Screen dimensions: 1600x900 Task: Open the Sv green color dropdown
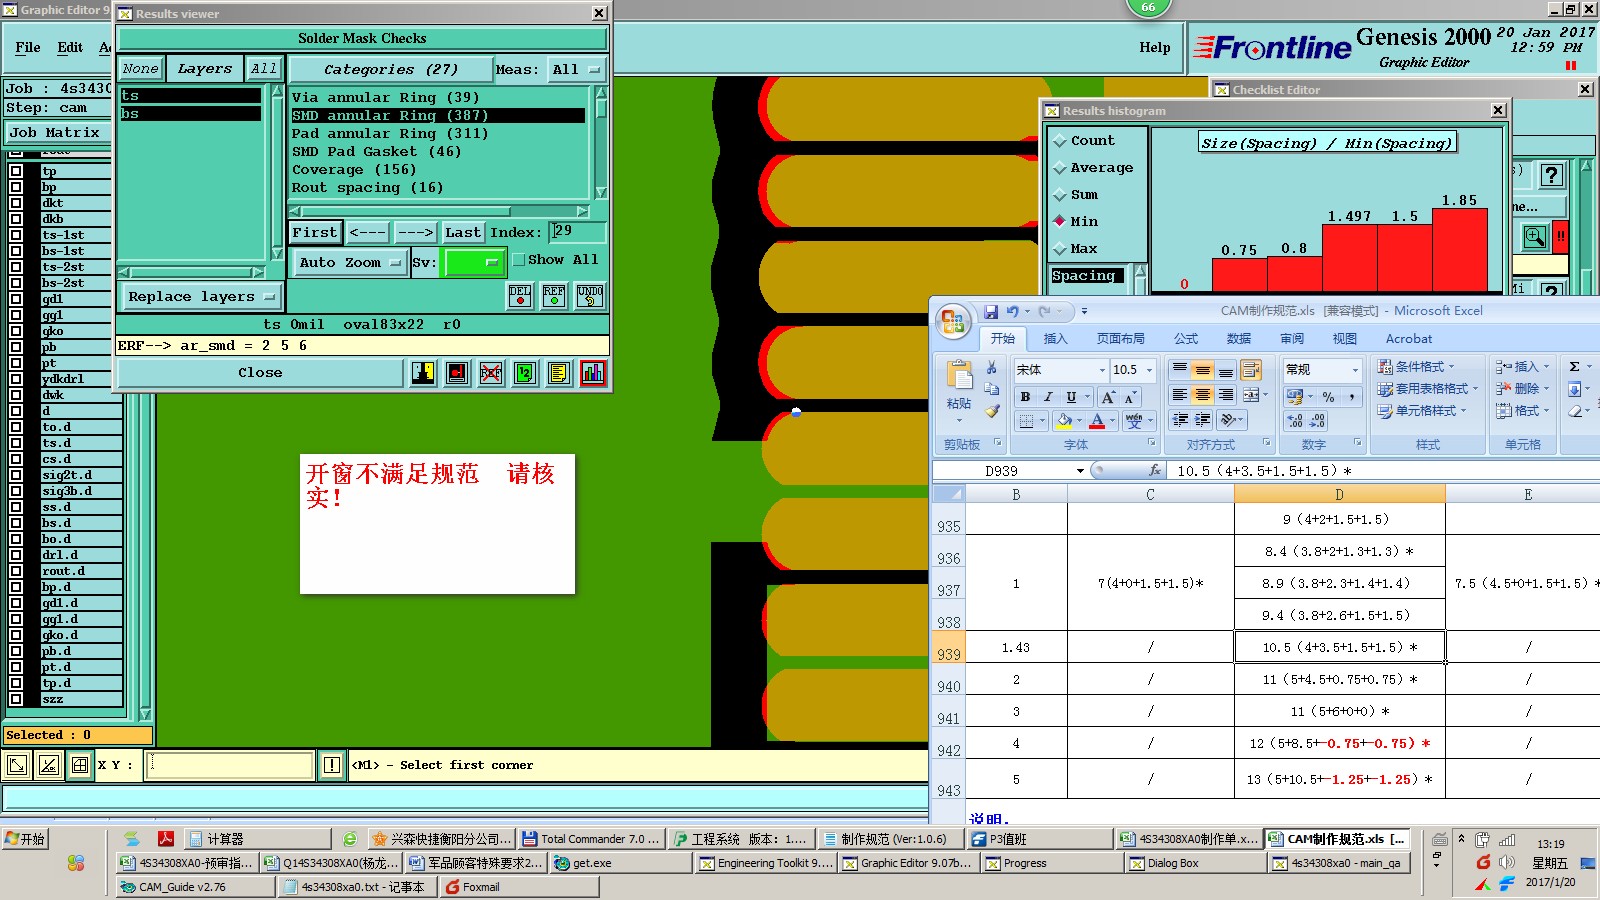click(474, 263)
